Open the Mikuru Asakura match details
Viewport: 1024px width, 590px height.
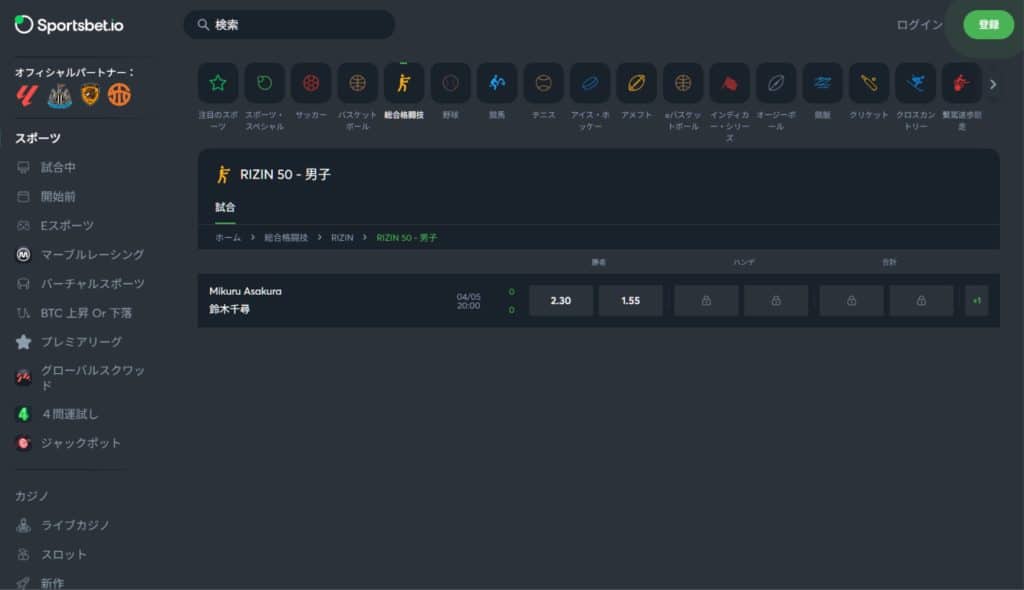(246, 291)
